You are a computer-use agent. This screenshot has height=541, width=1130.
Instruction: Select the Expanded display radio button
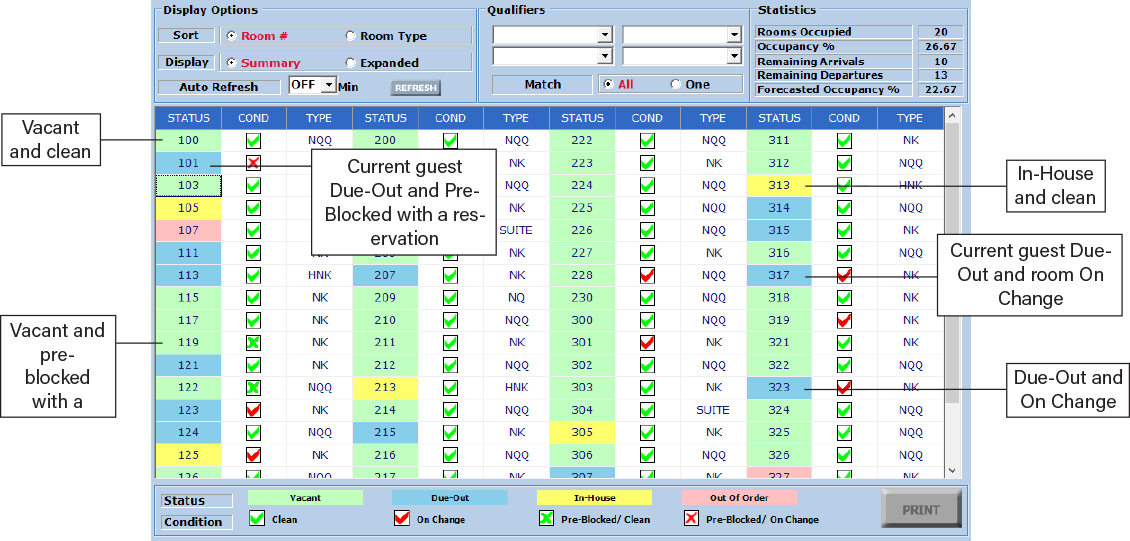[x=350, y=62]
